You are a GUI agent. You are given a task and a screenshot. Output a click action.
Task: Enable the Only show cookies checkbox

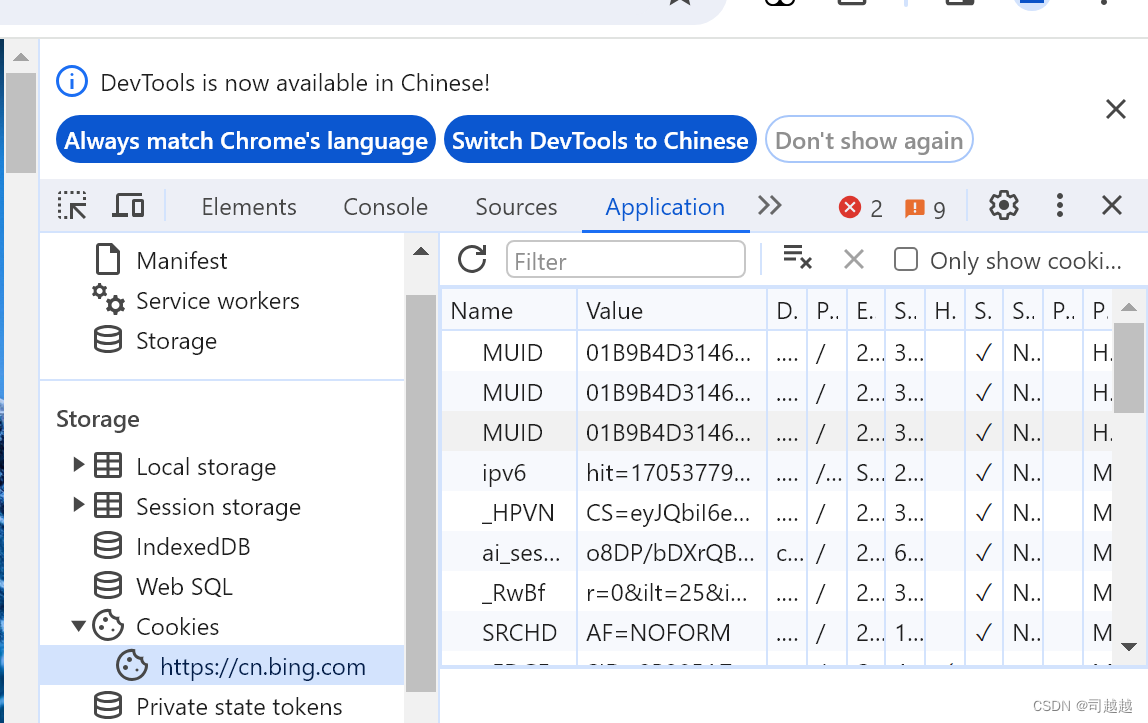click(905, 259)
